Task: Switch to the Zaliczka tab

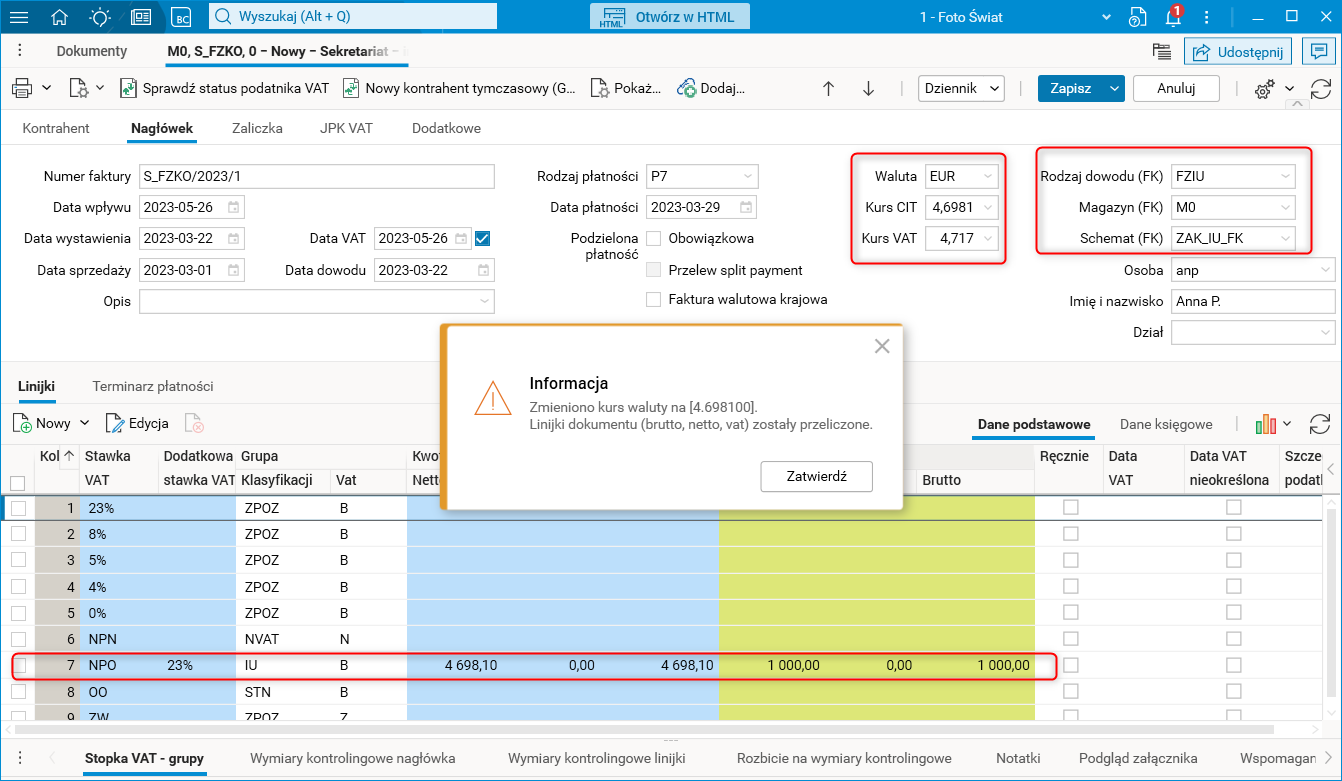Action: tap(257, 128)
